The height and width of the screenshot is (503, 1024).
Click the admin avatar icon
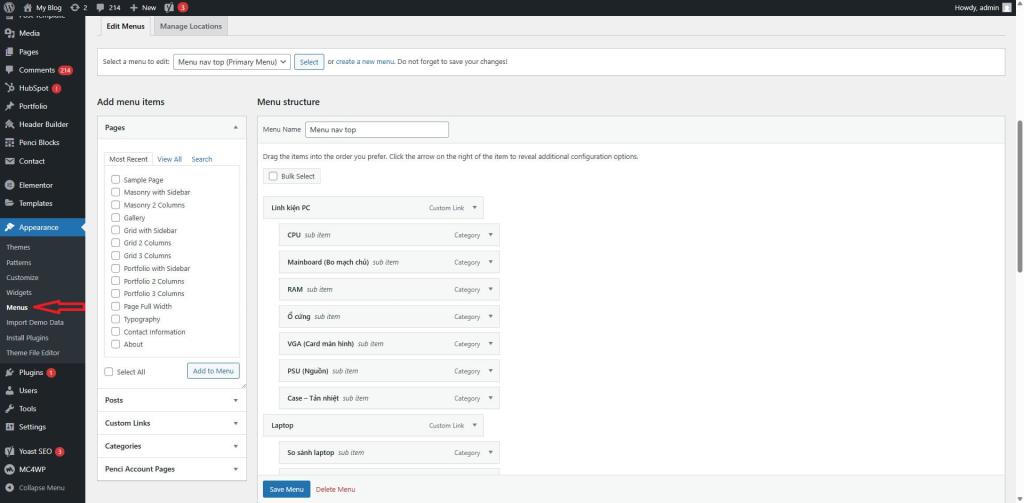[x=1007, y=8]
